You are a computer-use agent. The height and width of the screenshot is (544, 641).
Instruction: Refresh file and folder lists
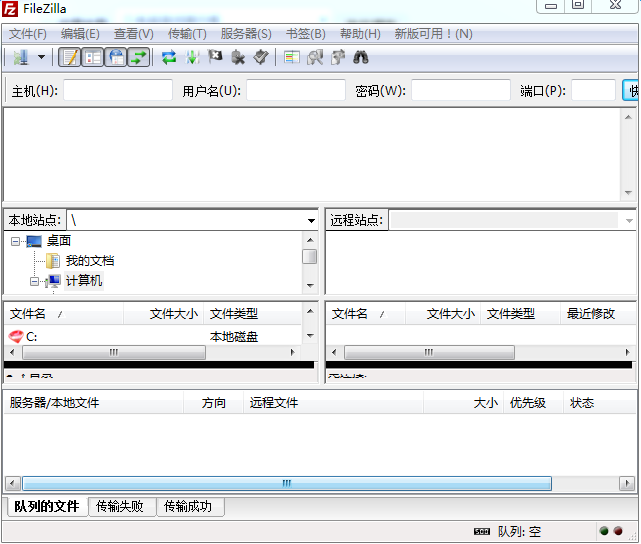(169, 57)
